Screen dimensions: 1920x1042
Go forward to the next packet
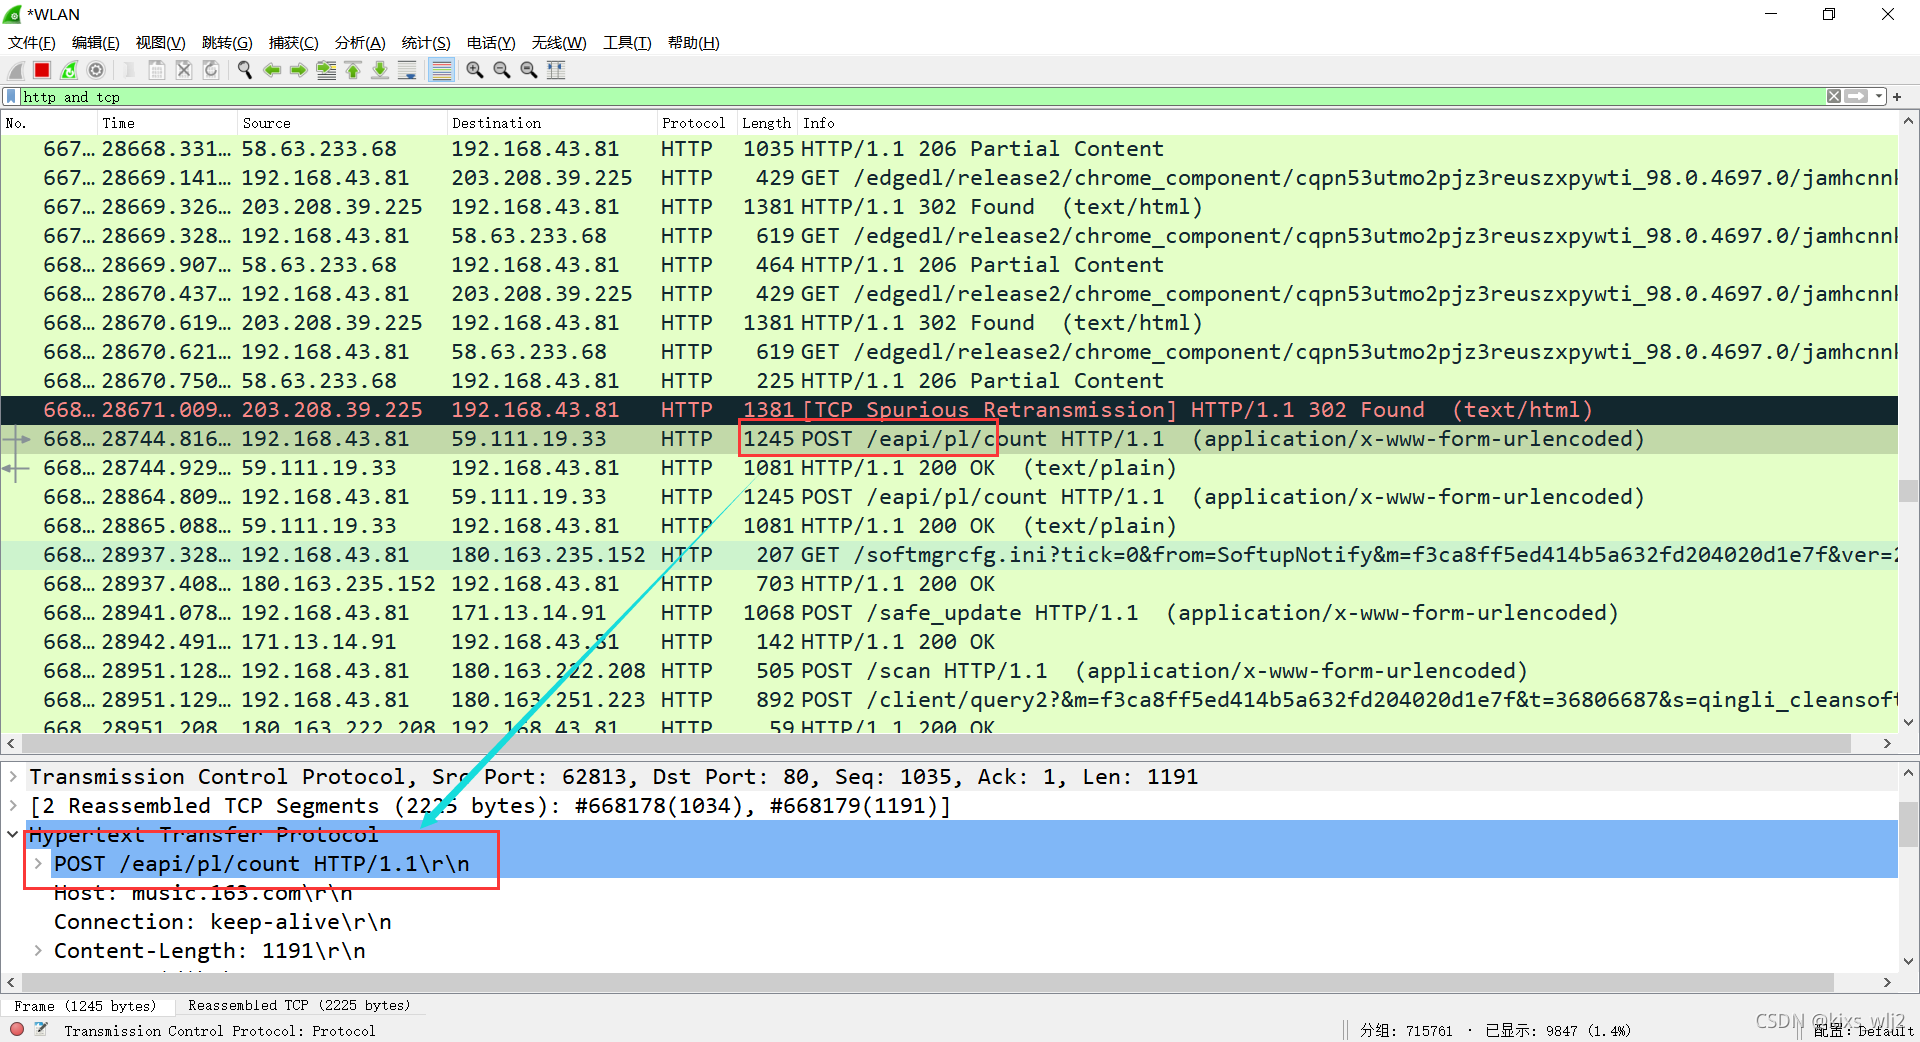299,70
